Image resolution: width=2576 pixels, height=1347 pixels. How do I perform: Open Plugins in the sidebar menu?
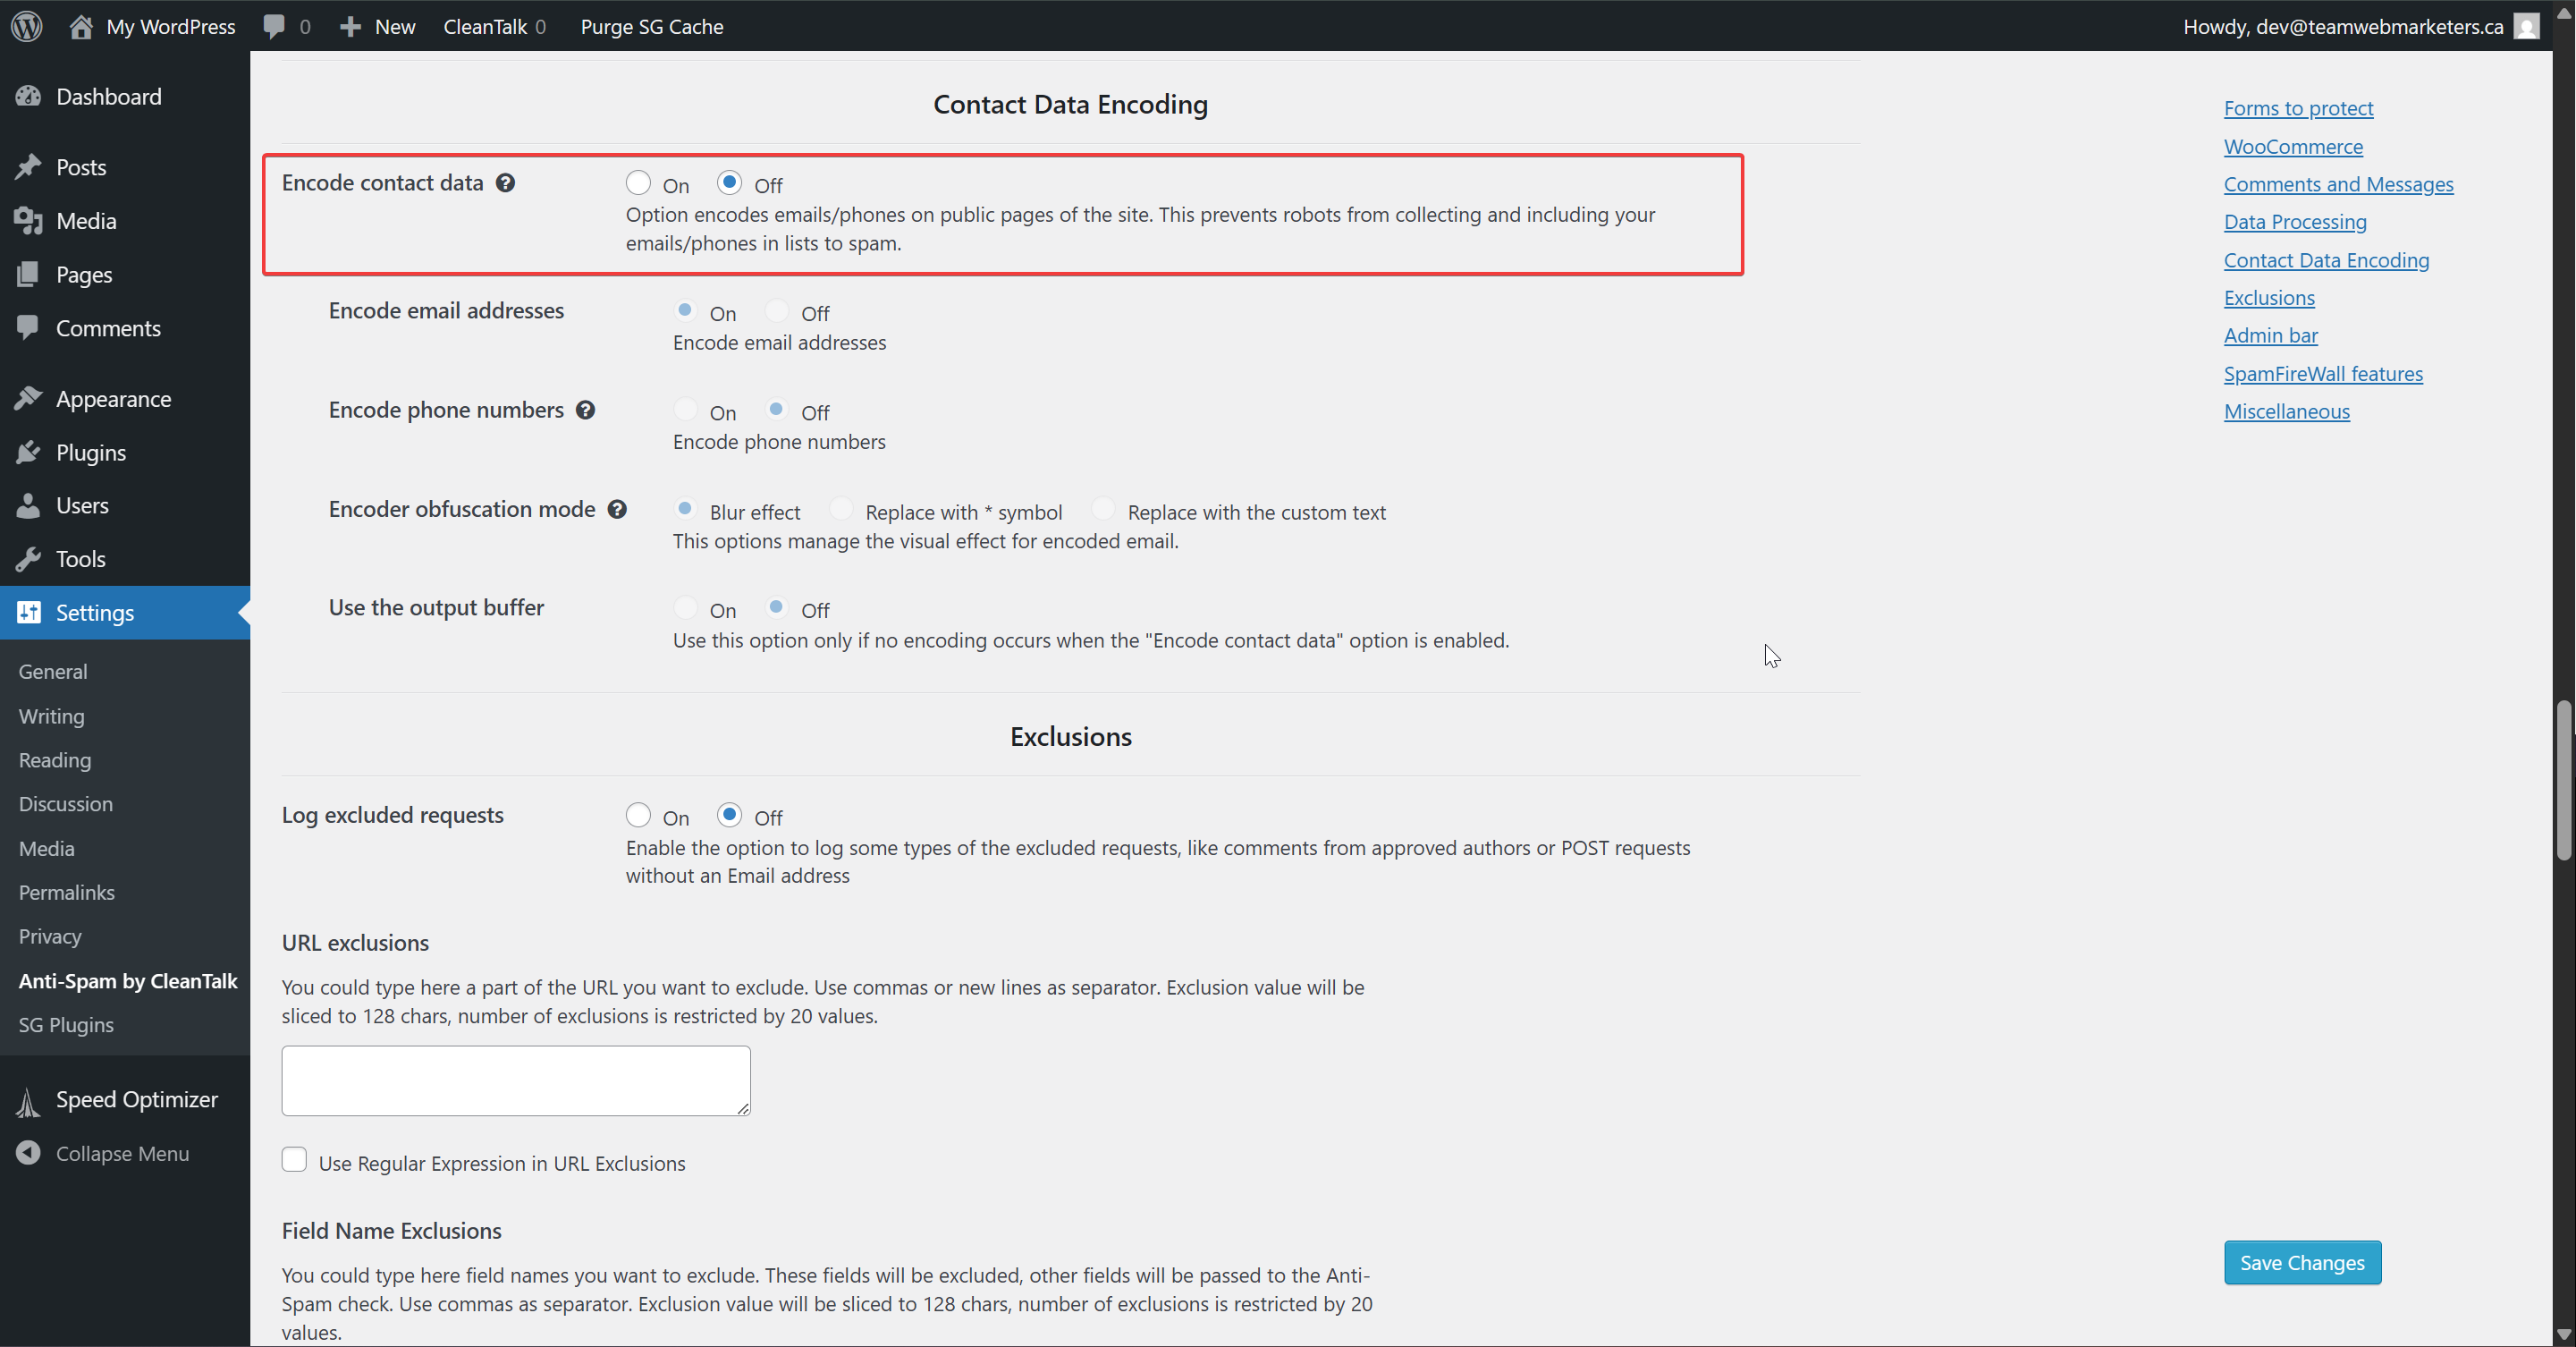91,452
